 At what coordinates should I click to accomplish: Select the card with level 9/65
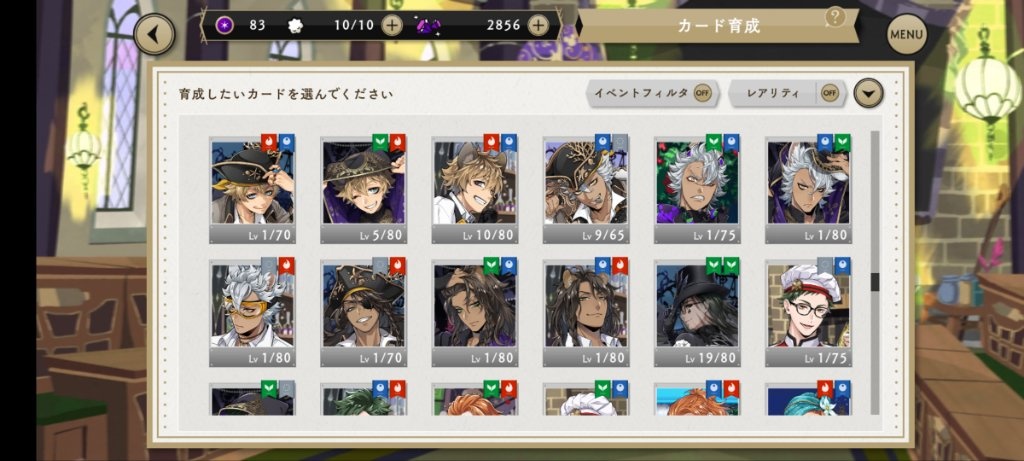586,189
